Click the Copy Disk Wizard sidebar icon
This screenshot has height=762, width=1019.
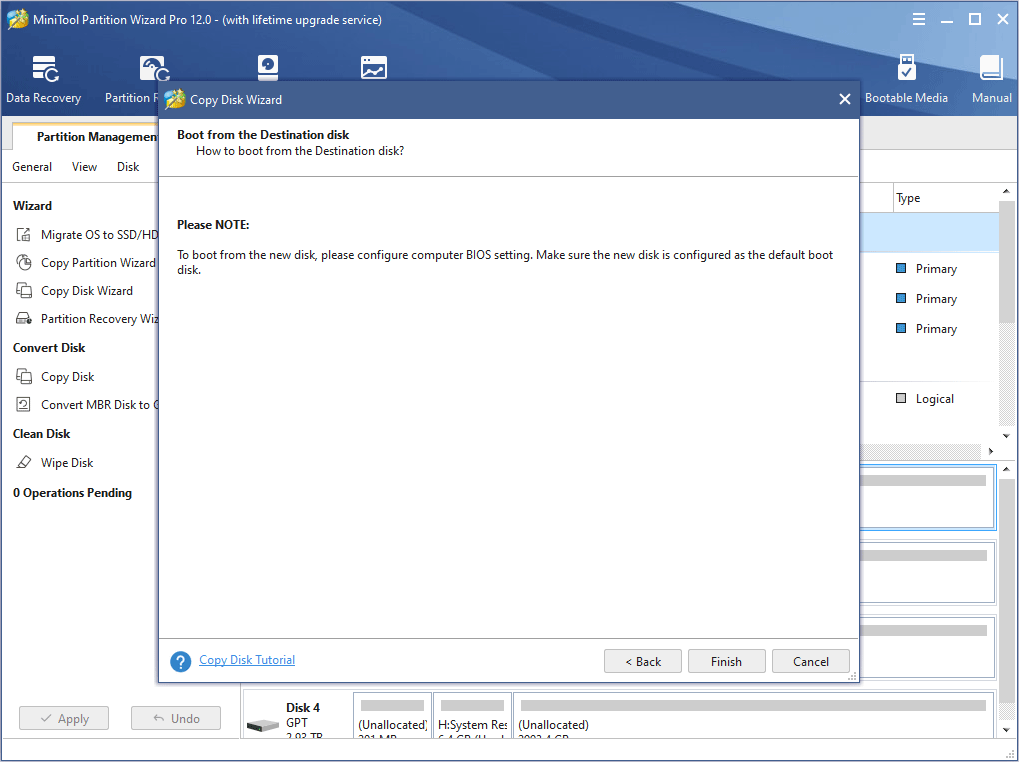coord(23,290)
